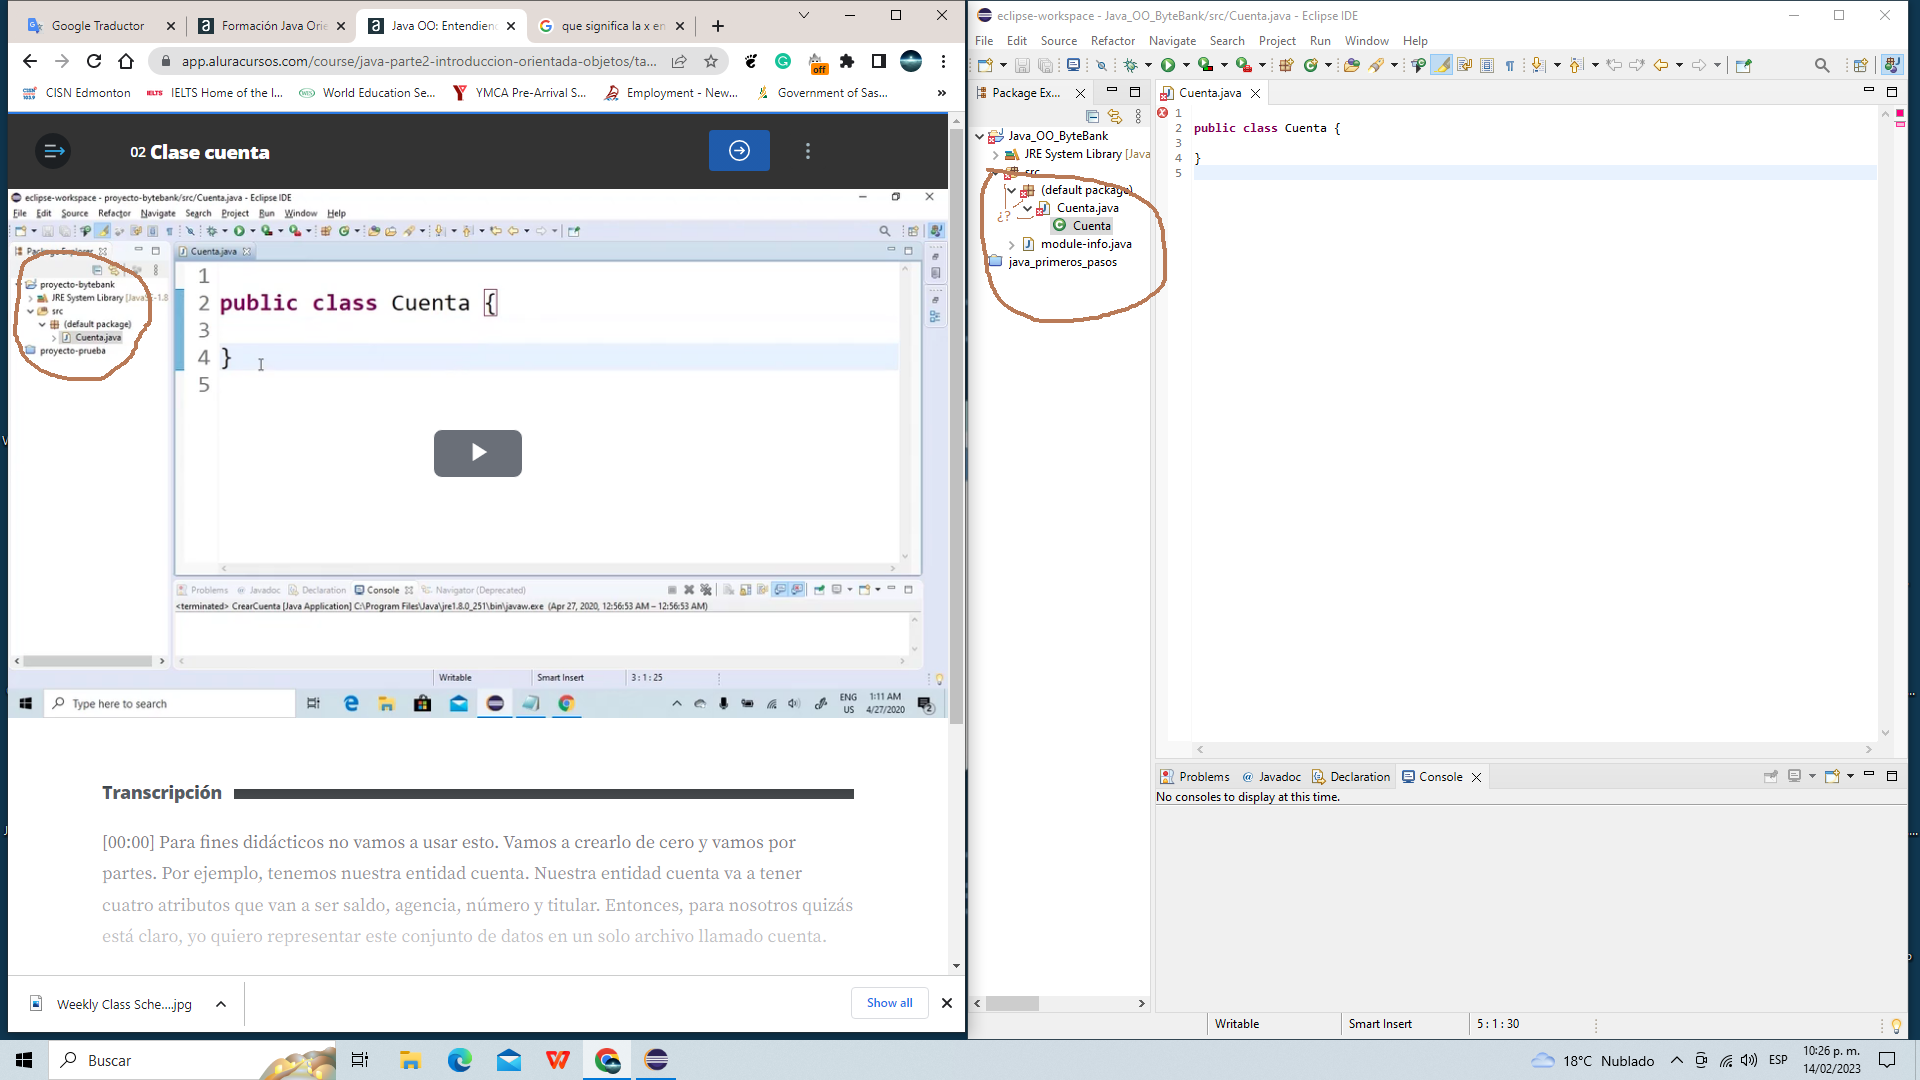1920x1080 pixels.
Task: Click the play button on video
Action: point(479,454)
